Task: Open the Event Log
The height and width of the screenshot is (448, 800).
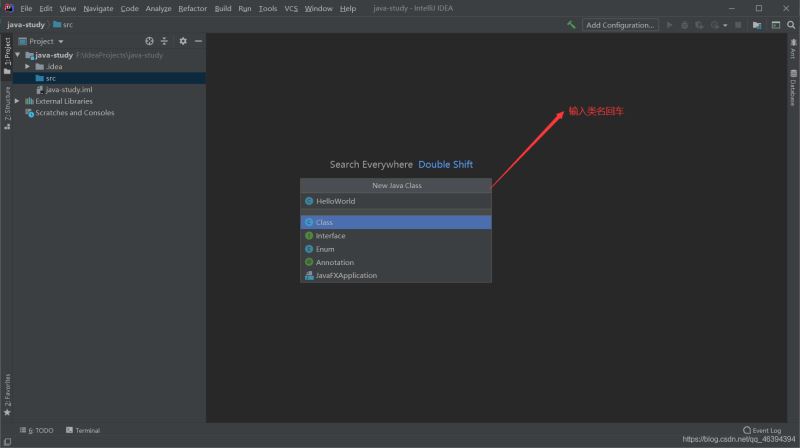Action: (768, 430)
